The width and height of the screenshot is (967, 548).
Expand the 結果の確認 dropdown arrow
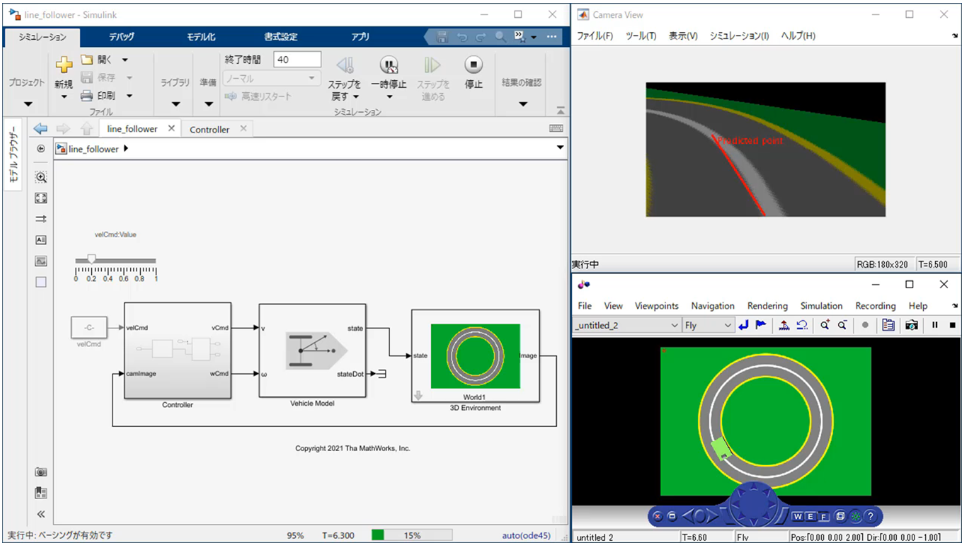click(523, 104)
